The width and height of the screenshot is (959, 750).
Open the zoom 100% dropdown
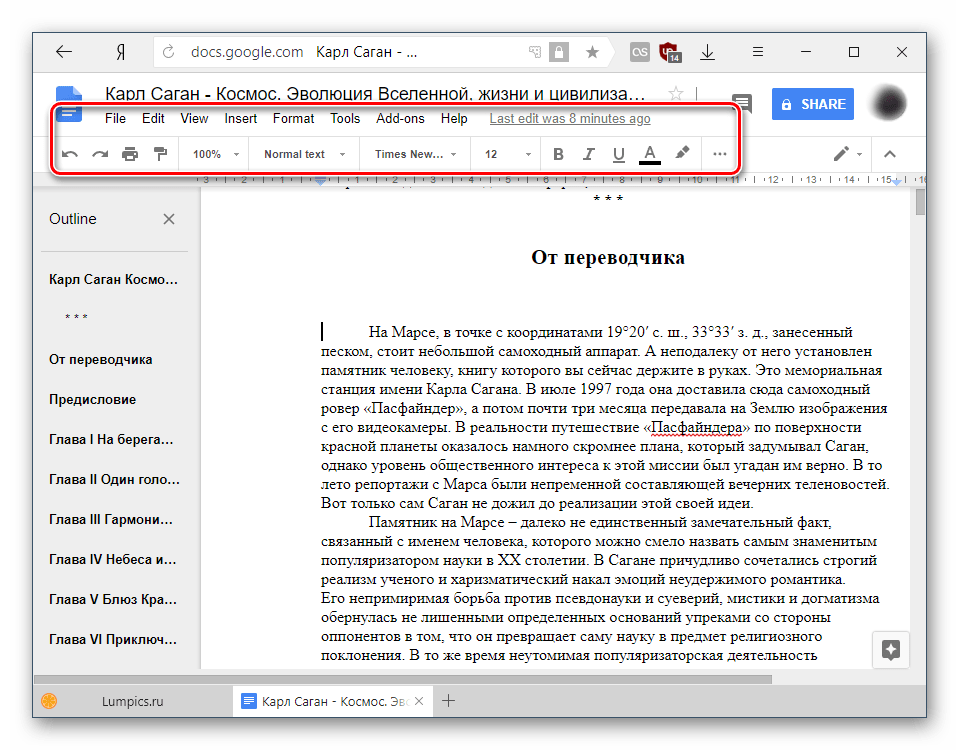coord(216,154)
